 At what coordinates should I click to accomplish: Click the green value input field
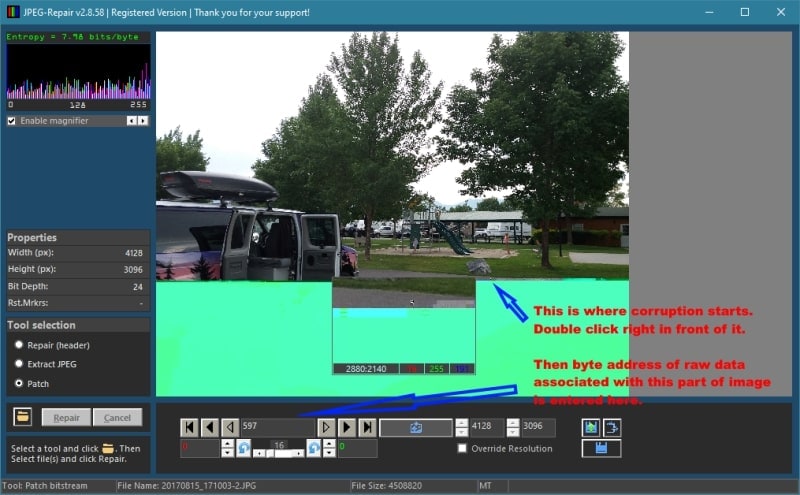tap(358, 448)
